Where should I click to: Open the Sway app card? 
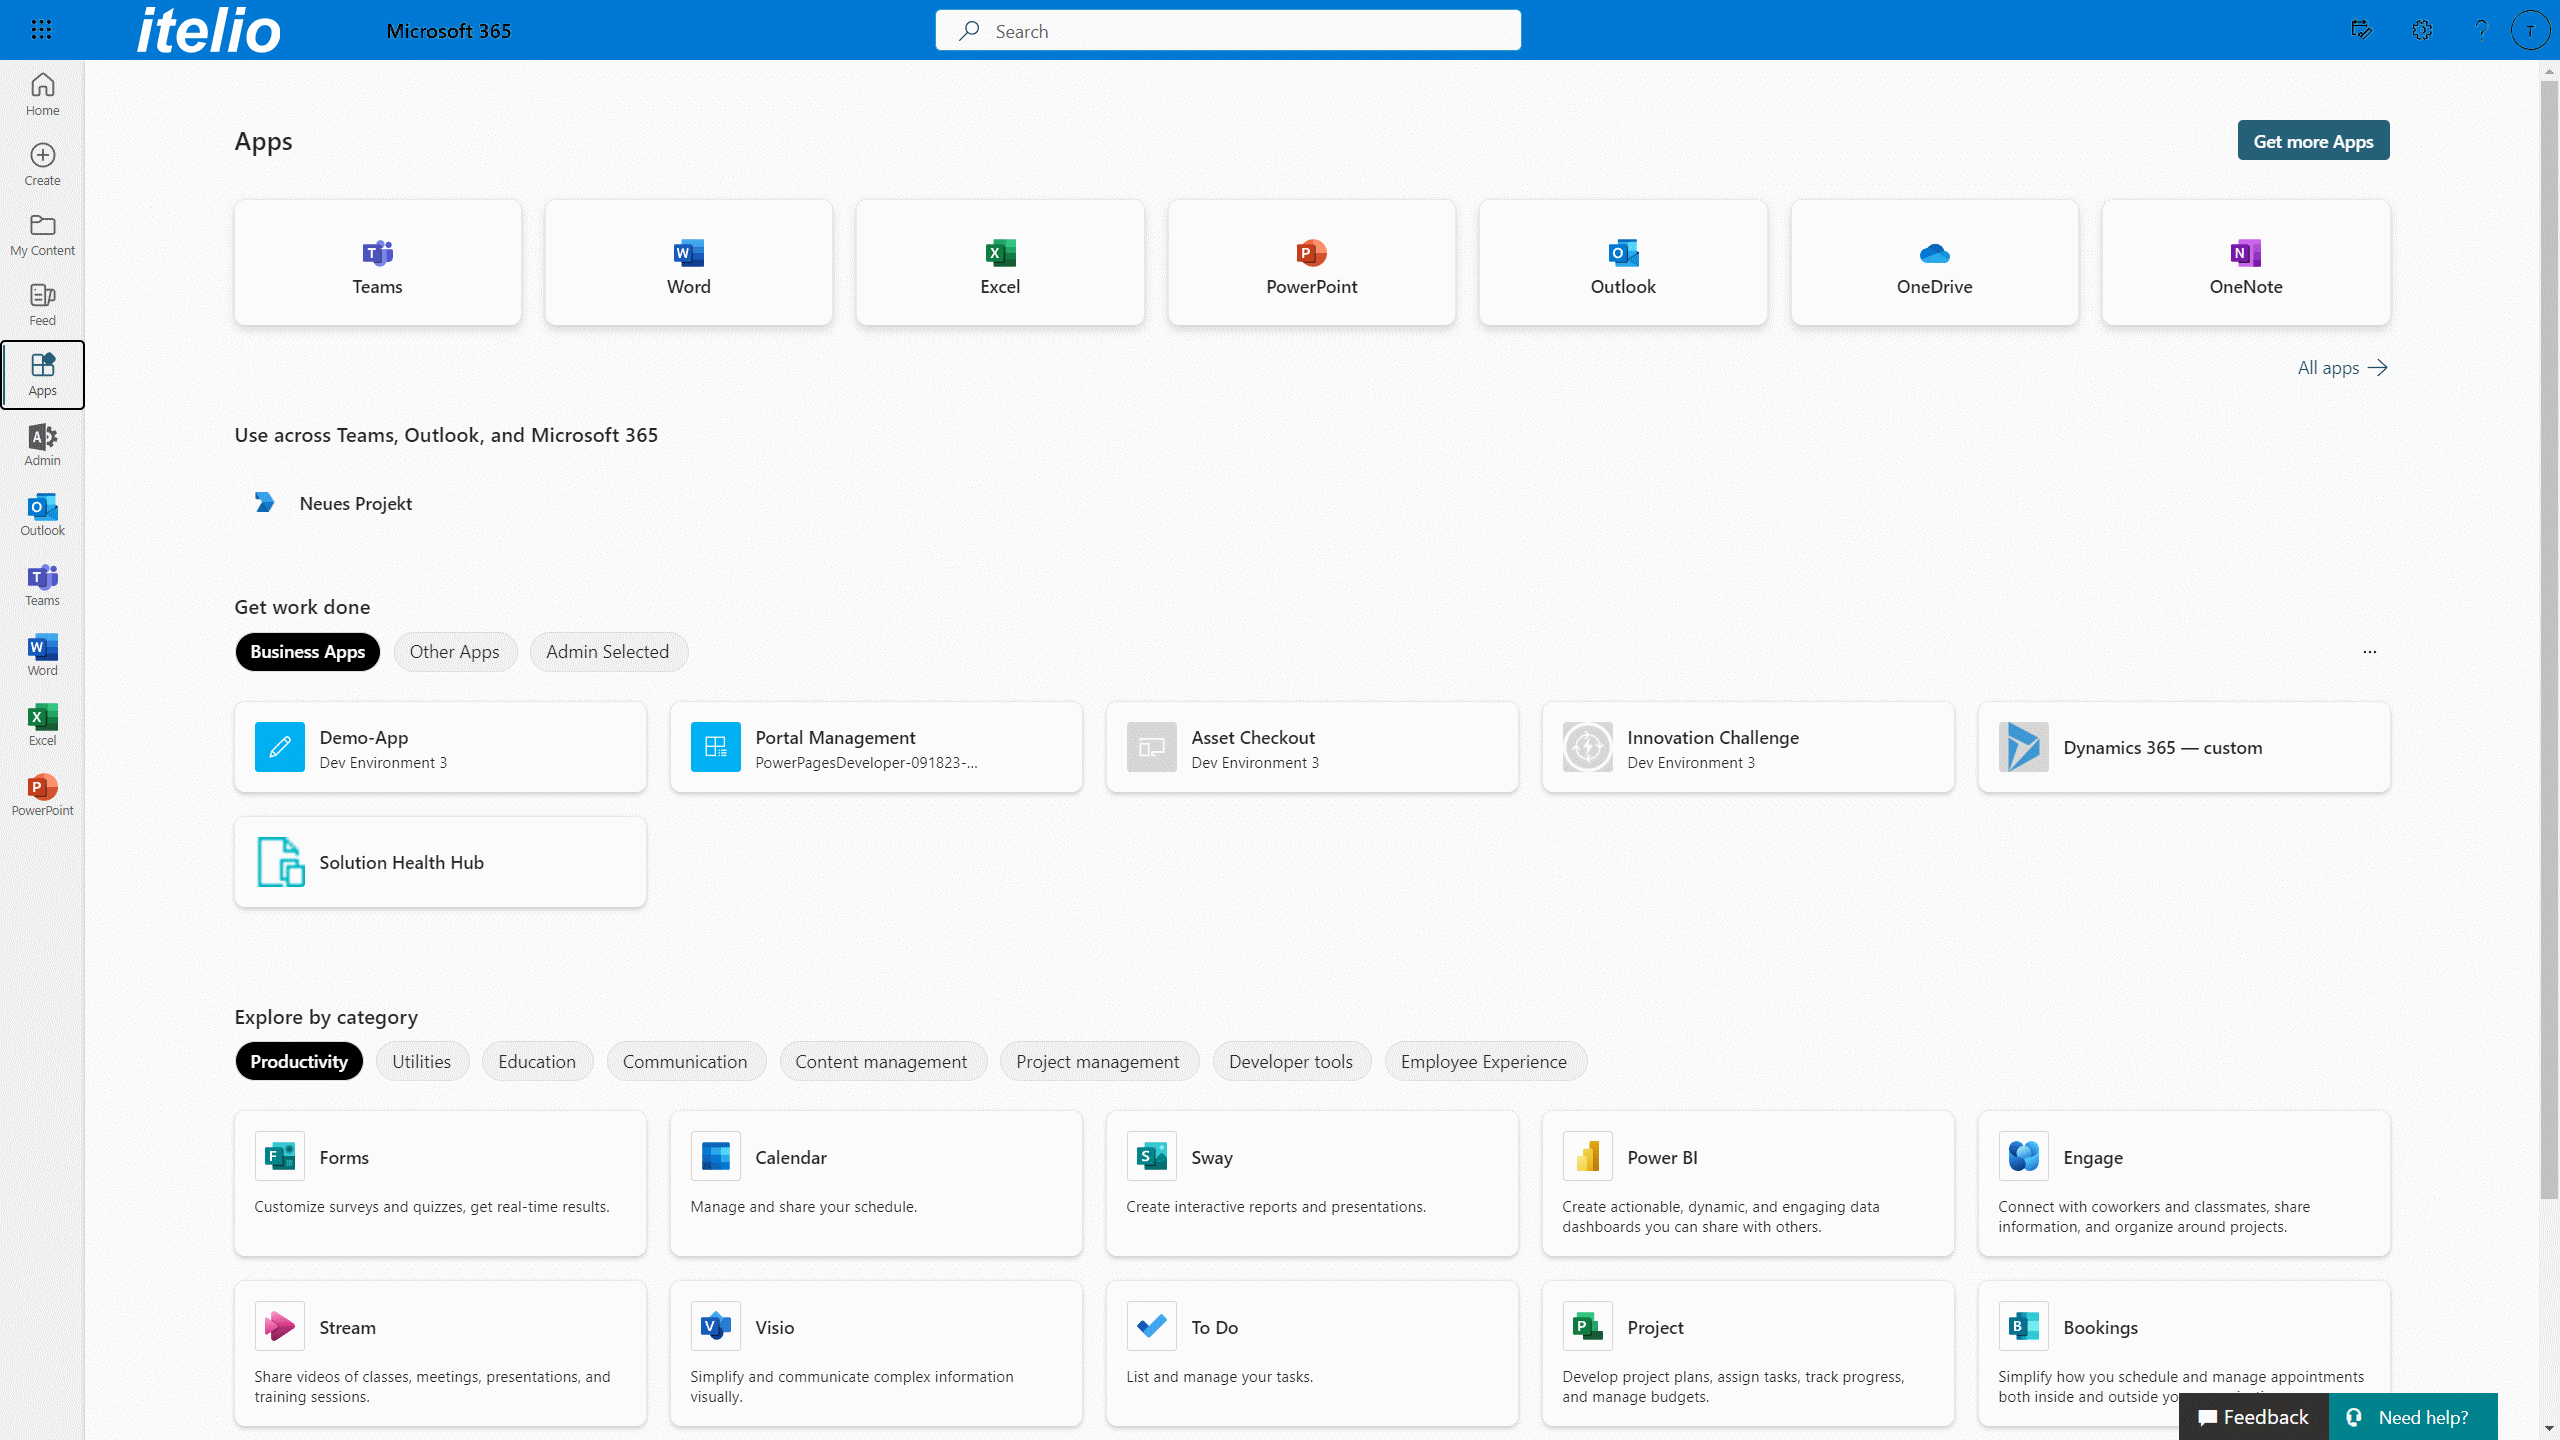coord(1312,1183)
